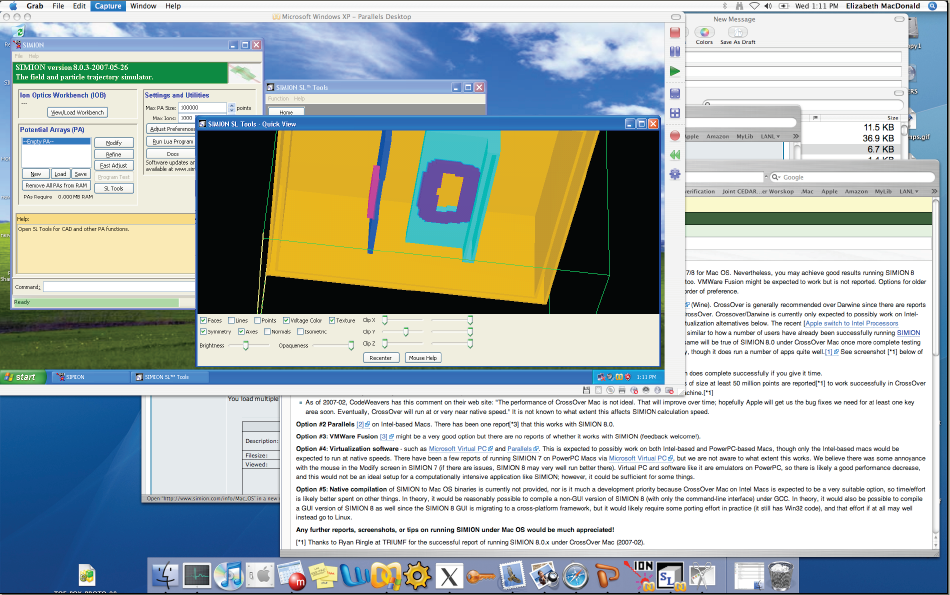The width and height of the screenshot is (950, 595).
Task: Launch Safari compass icon in Dock
Action: pos(576,576)
